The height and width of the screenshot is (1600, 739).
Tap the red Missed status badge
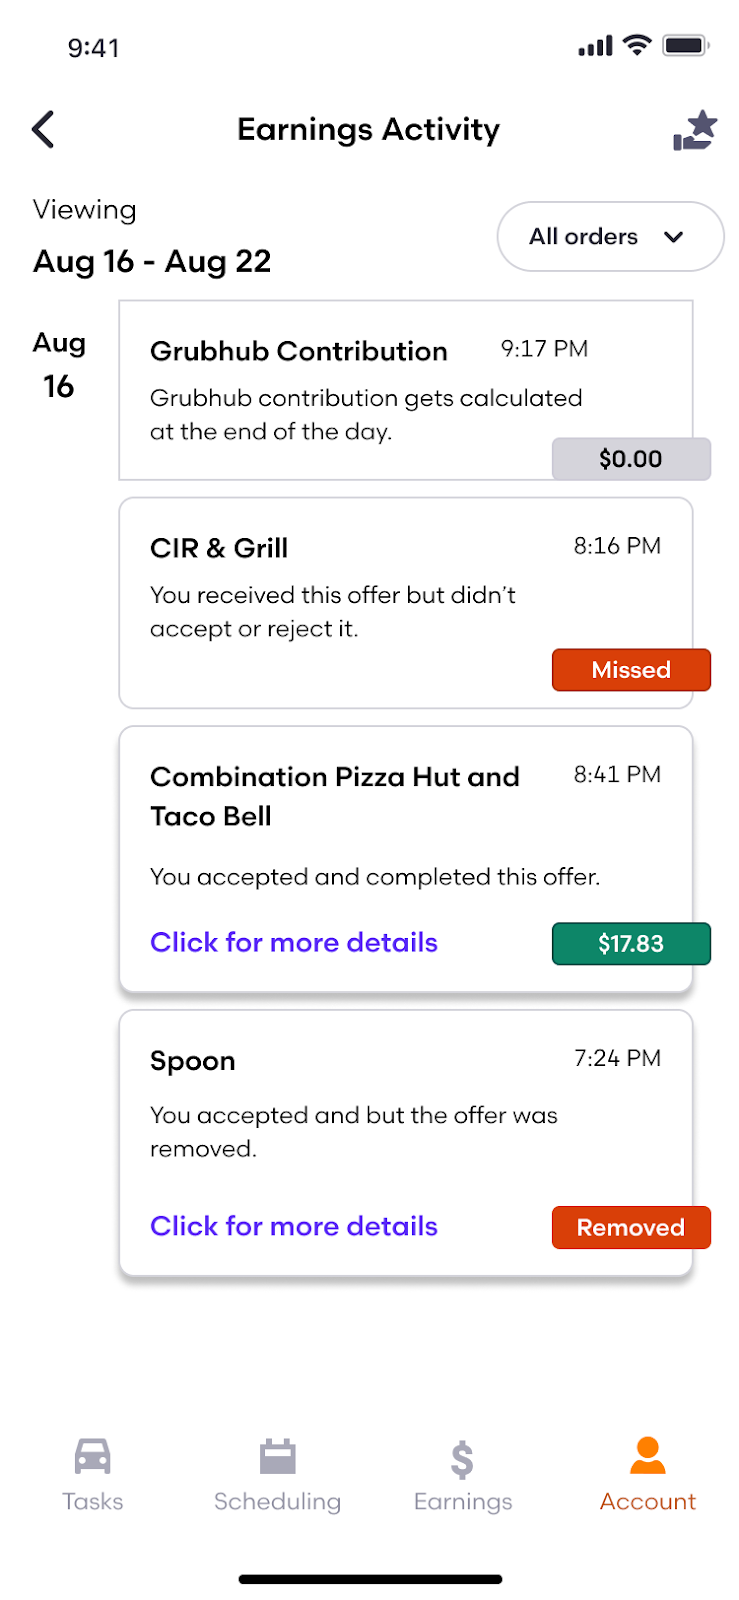[x=631, y=670]
